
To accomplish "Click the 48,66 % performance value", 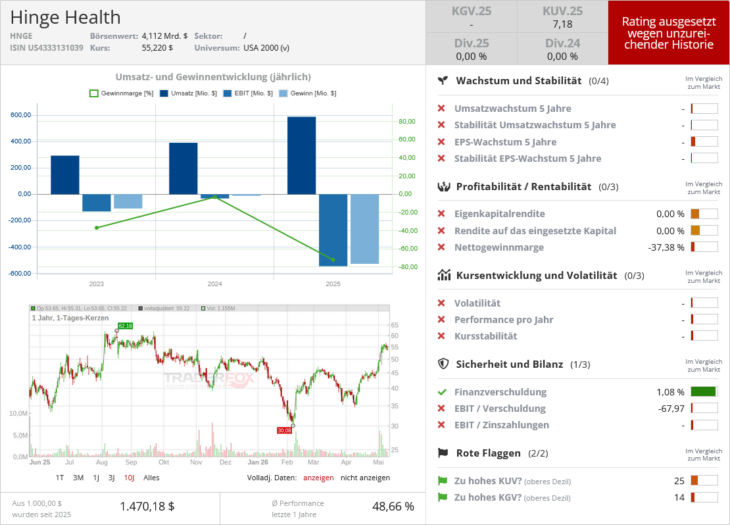I will tap(393, 506).
